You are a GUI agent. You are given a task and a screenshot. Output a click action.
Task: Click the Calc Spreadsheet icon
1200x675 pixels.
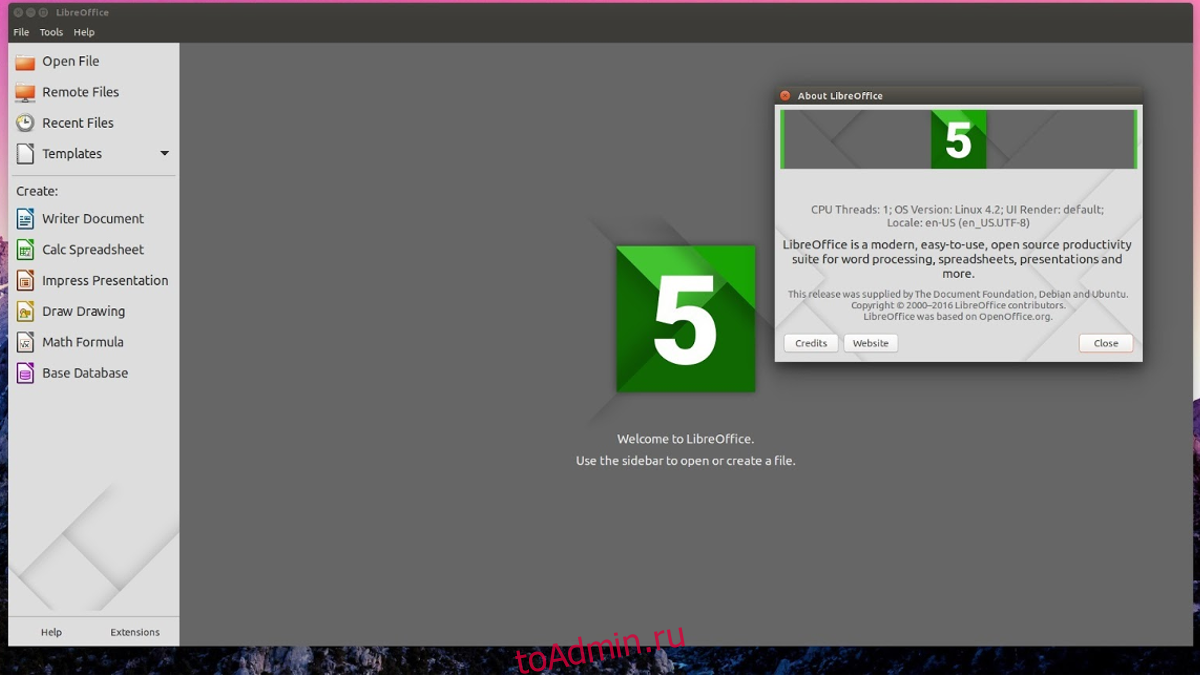tap(25, 250)
